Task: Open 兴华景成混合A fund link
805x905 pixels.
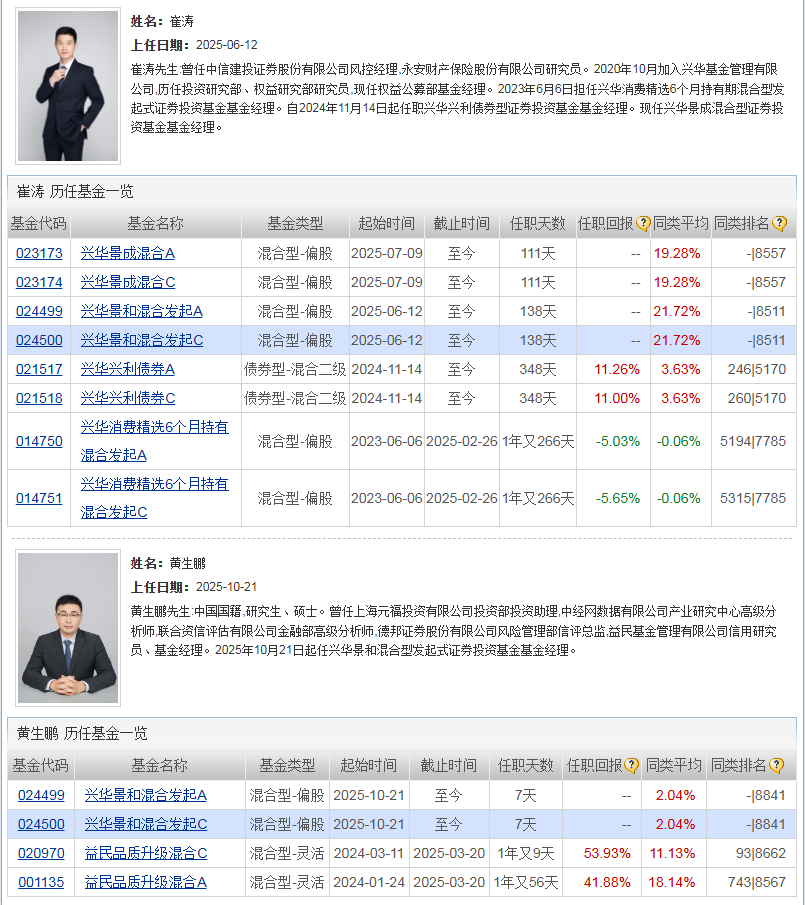Action: tap(128, 253)
